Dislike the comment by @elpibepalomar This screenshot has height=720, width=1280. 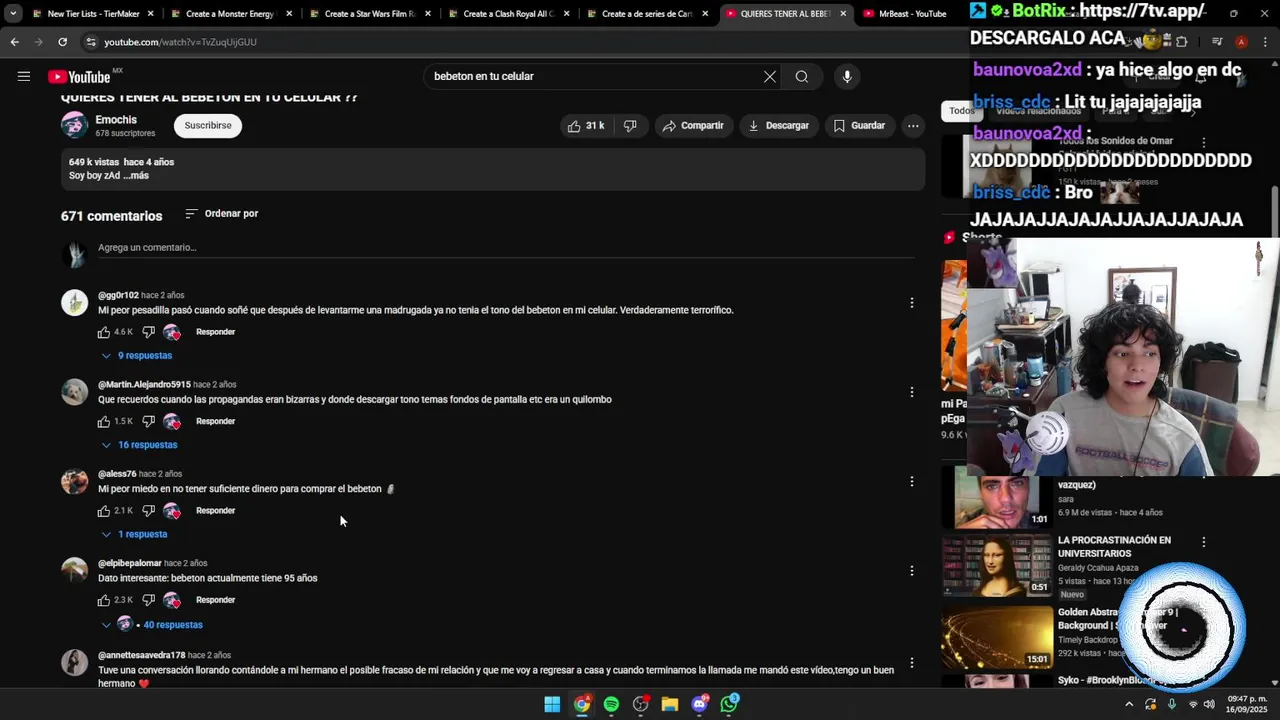click(148, 600)
